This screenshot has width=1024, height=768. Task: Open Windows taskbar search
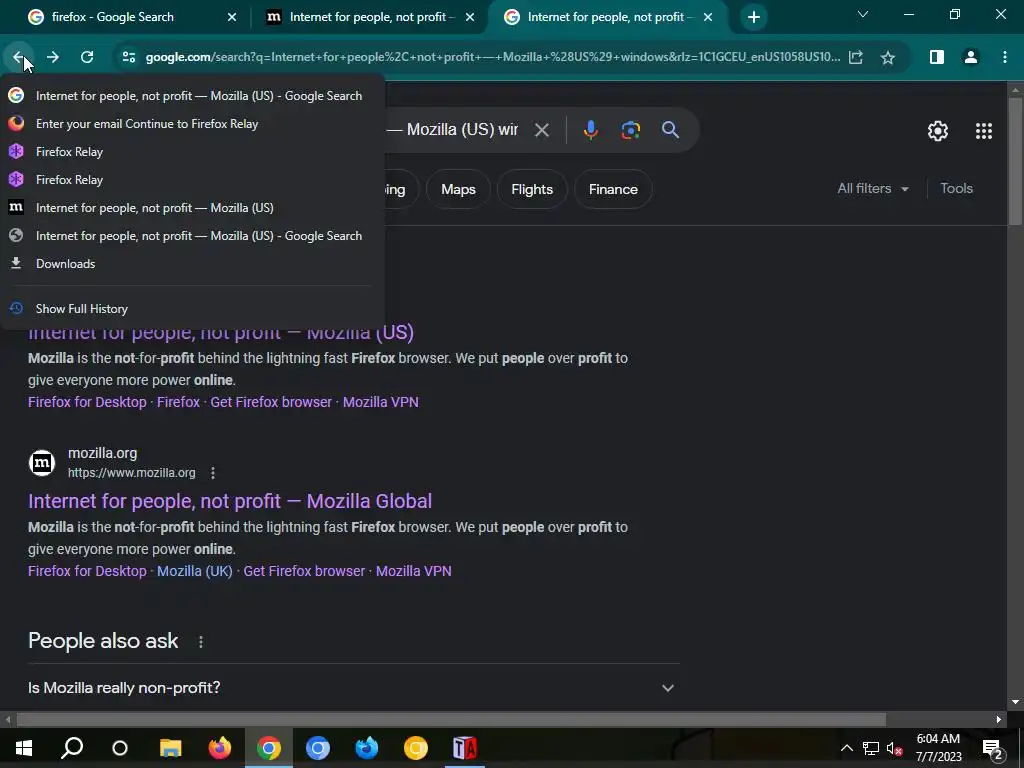pyautogui.click(x=72, y=748)
